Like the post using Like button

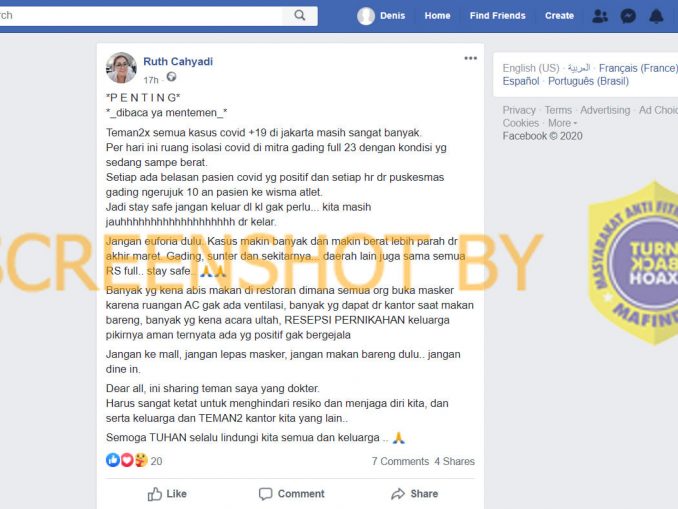167,494
